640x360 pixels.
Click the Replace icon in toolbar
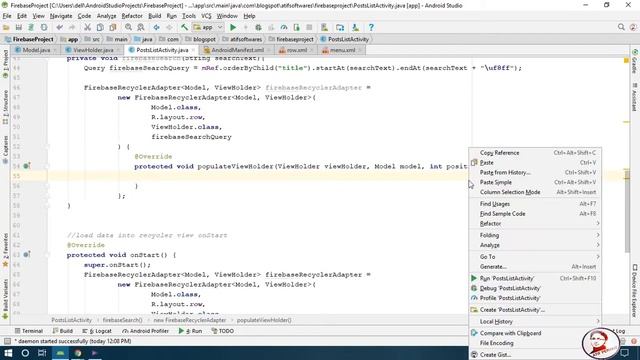pos(141,27)
